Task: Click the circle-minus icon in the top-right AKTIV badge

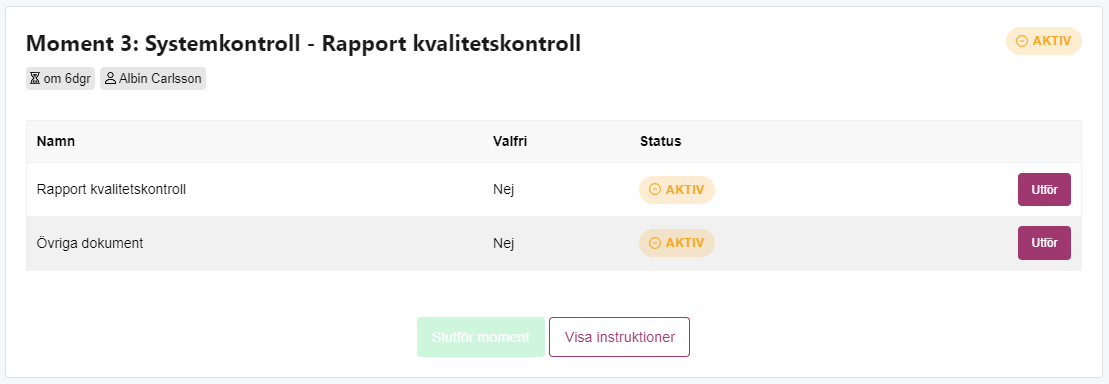Action: [1021, 41]
